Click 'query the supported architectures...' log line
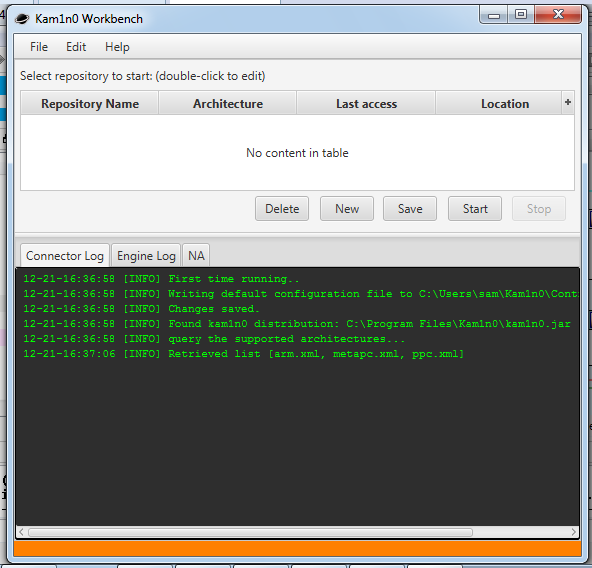The width and height of the screenshot is (592, 568). [x=214, y=339]
